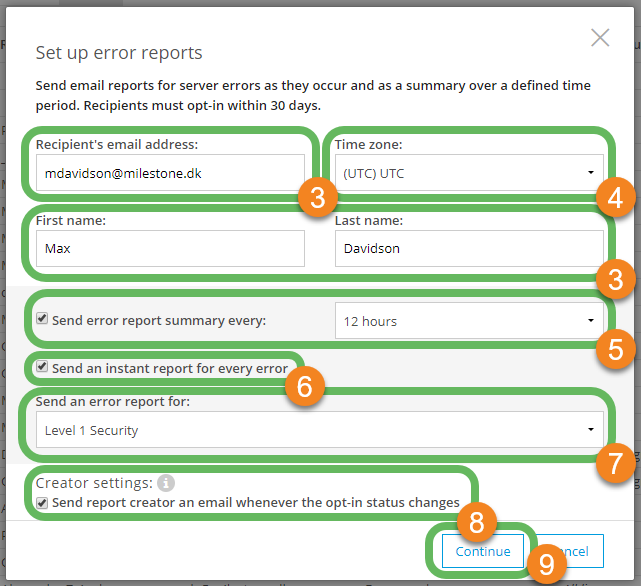This screenshot has height=586, width=641.
Task: Click the orange callout badge numbered 9
Action: [x=546, y=565]
